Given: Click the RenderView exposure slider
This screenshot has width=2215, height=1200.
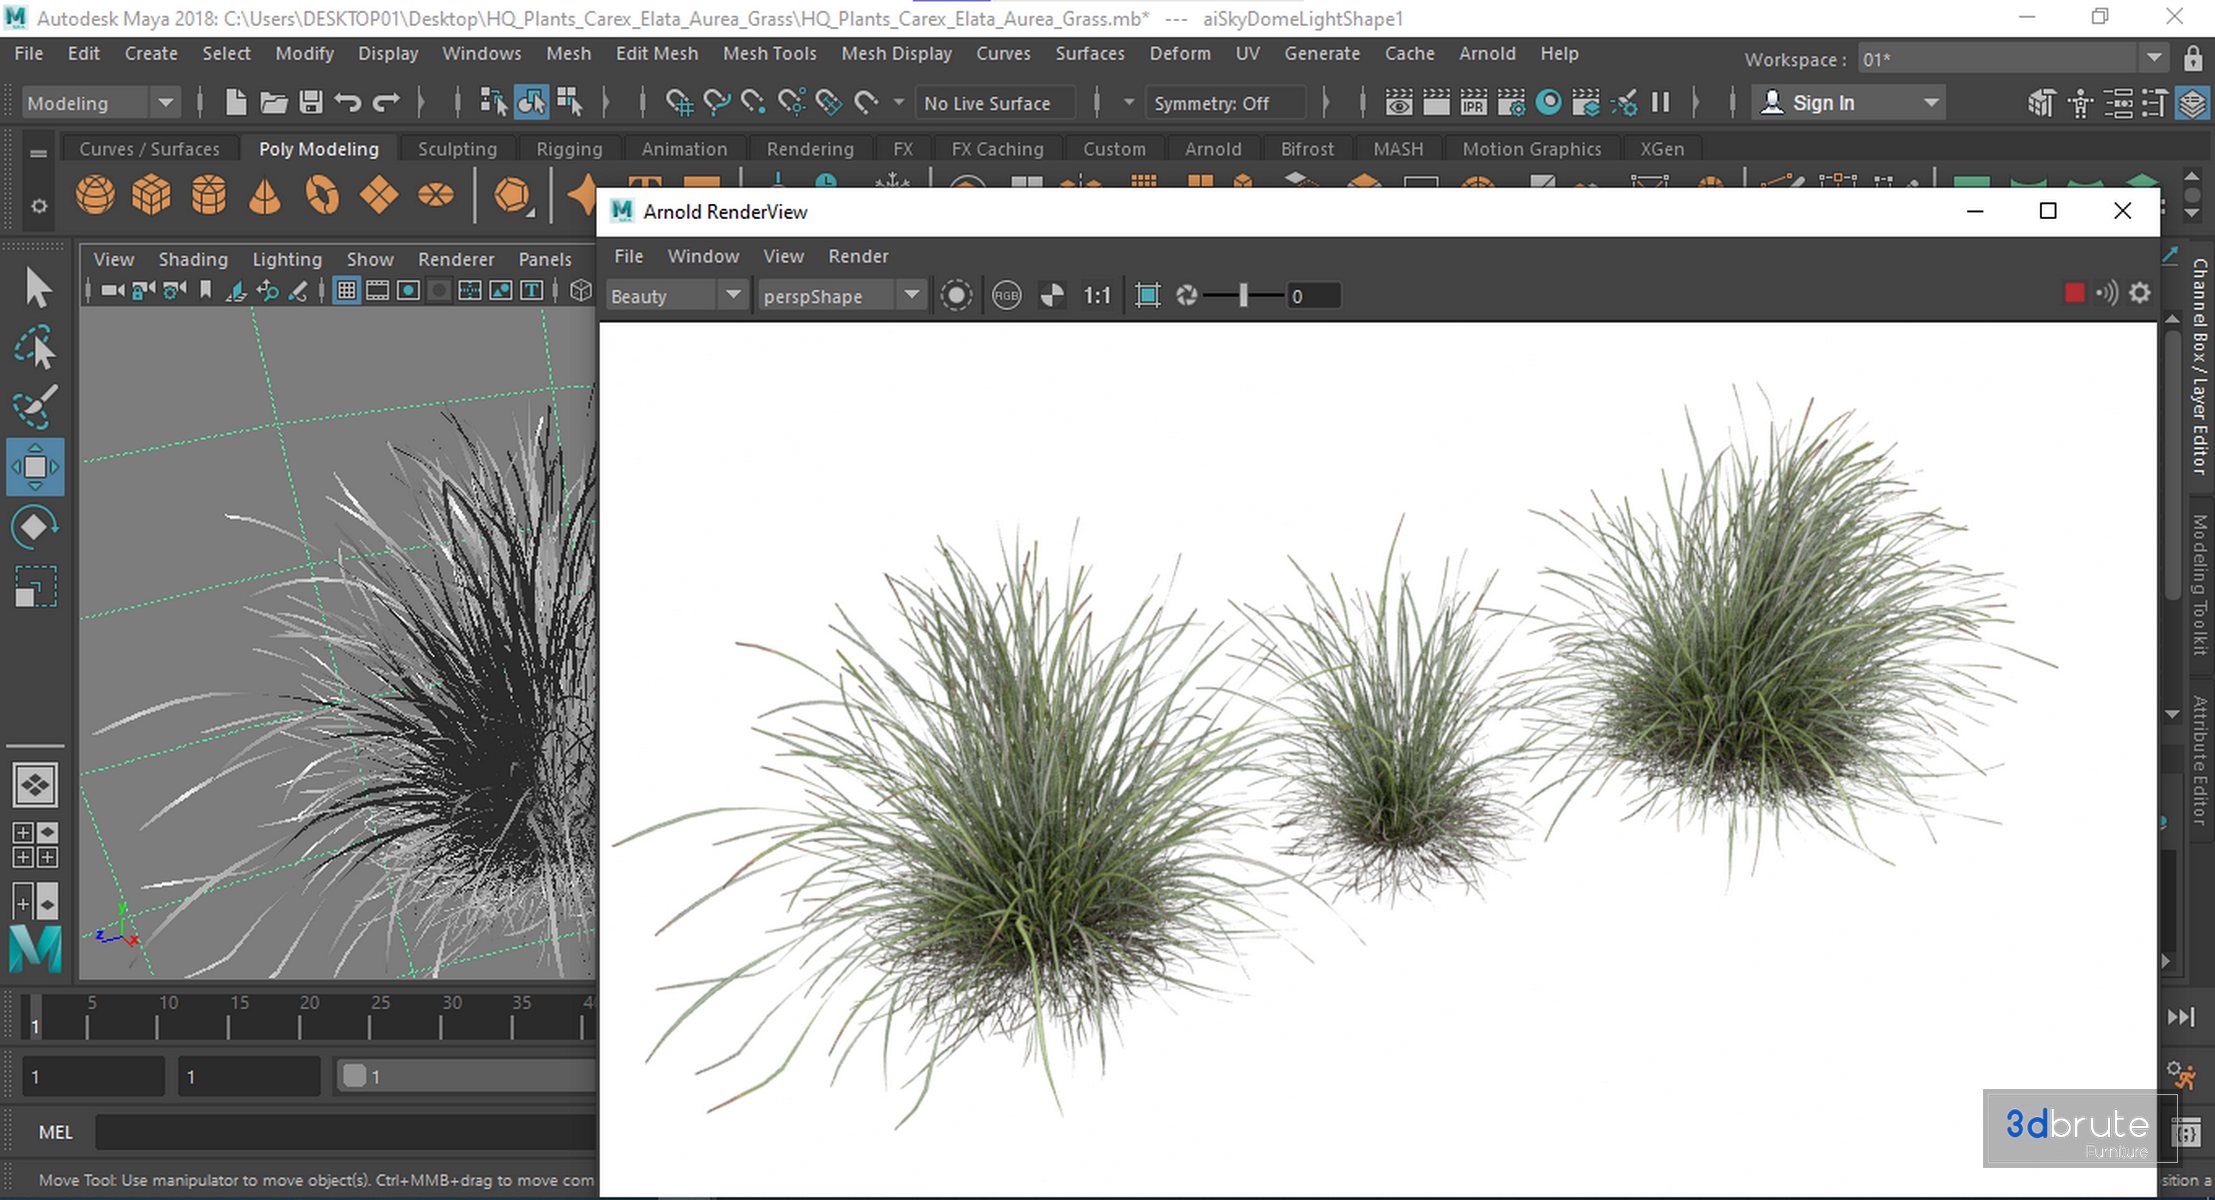Looking at the screenshot, I should pos(1243,296).
